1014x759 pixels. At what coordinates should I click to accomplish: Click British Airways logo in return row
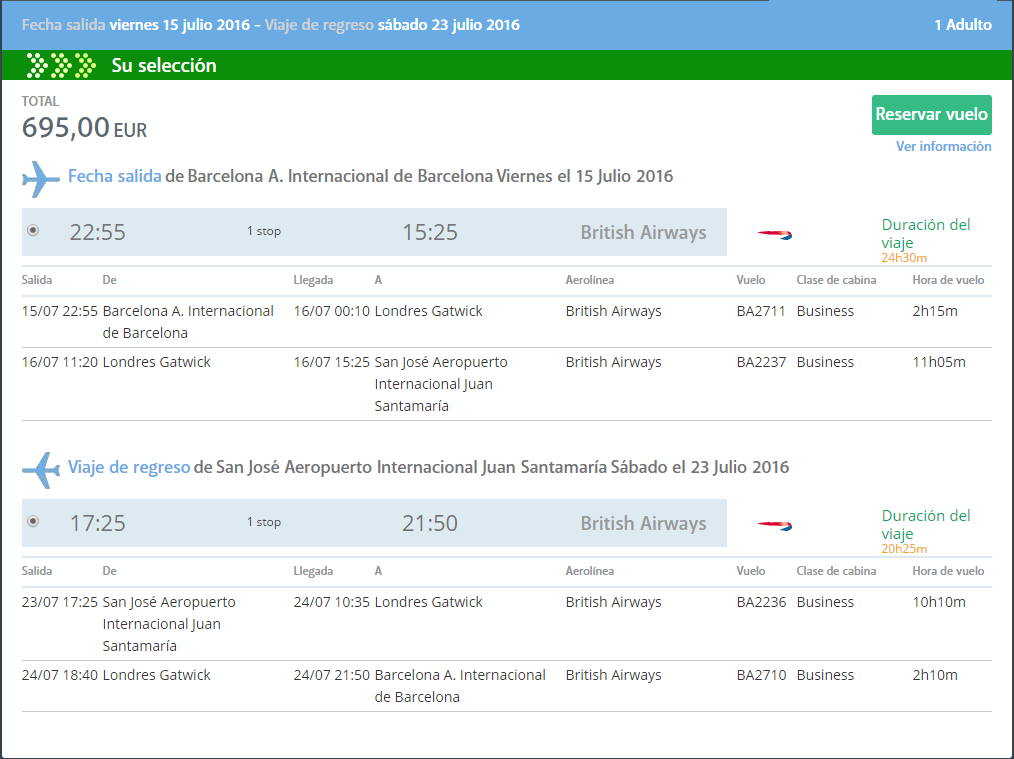pos(775,525)
